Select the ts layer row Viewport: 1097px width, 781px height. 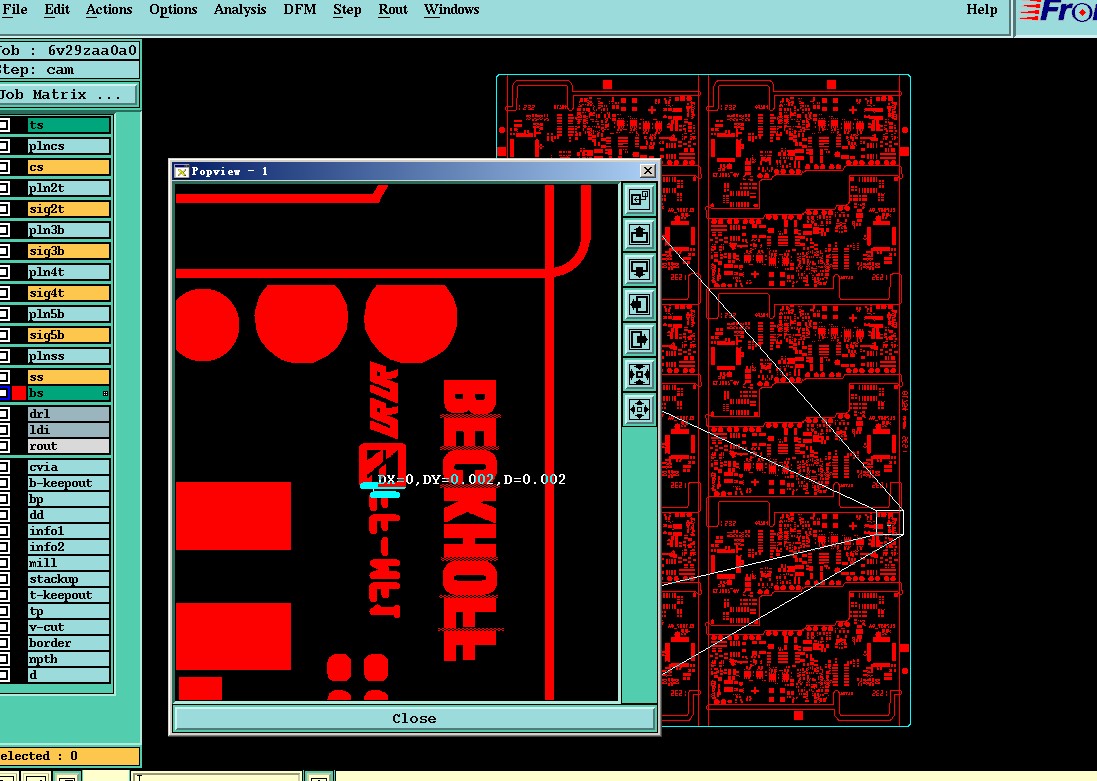coord(69,125)
